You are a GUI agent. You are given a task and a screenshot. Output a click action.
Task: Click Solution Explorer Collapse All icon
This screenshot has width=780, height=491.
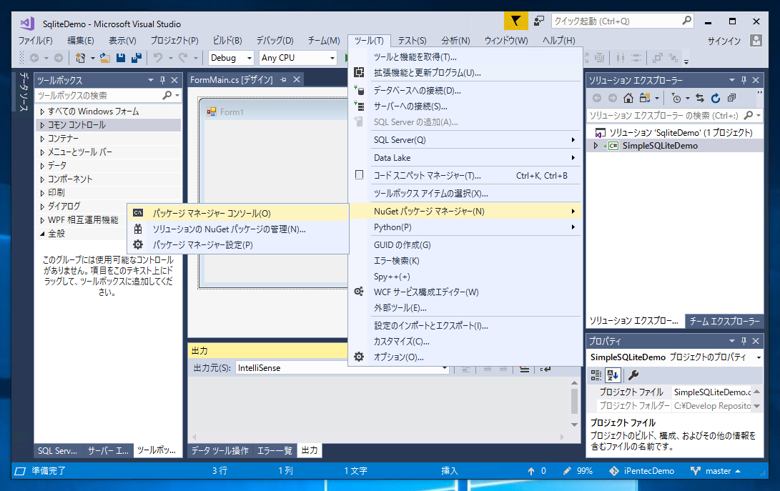[731, 98]
